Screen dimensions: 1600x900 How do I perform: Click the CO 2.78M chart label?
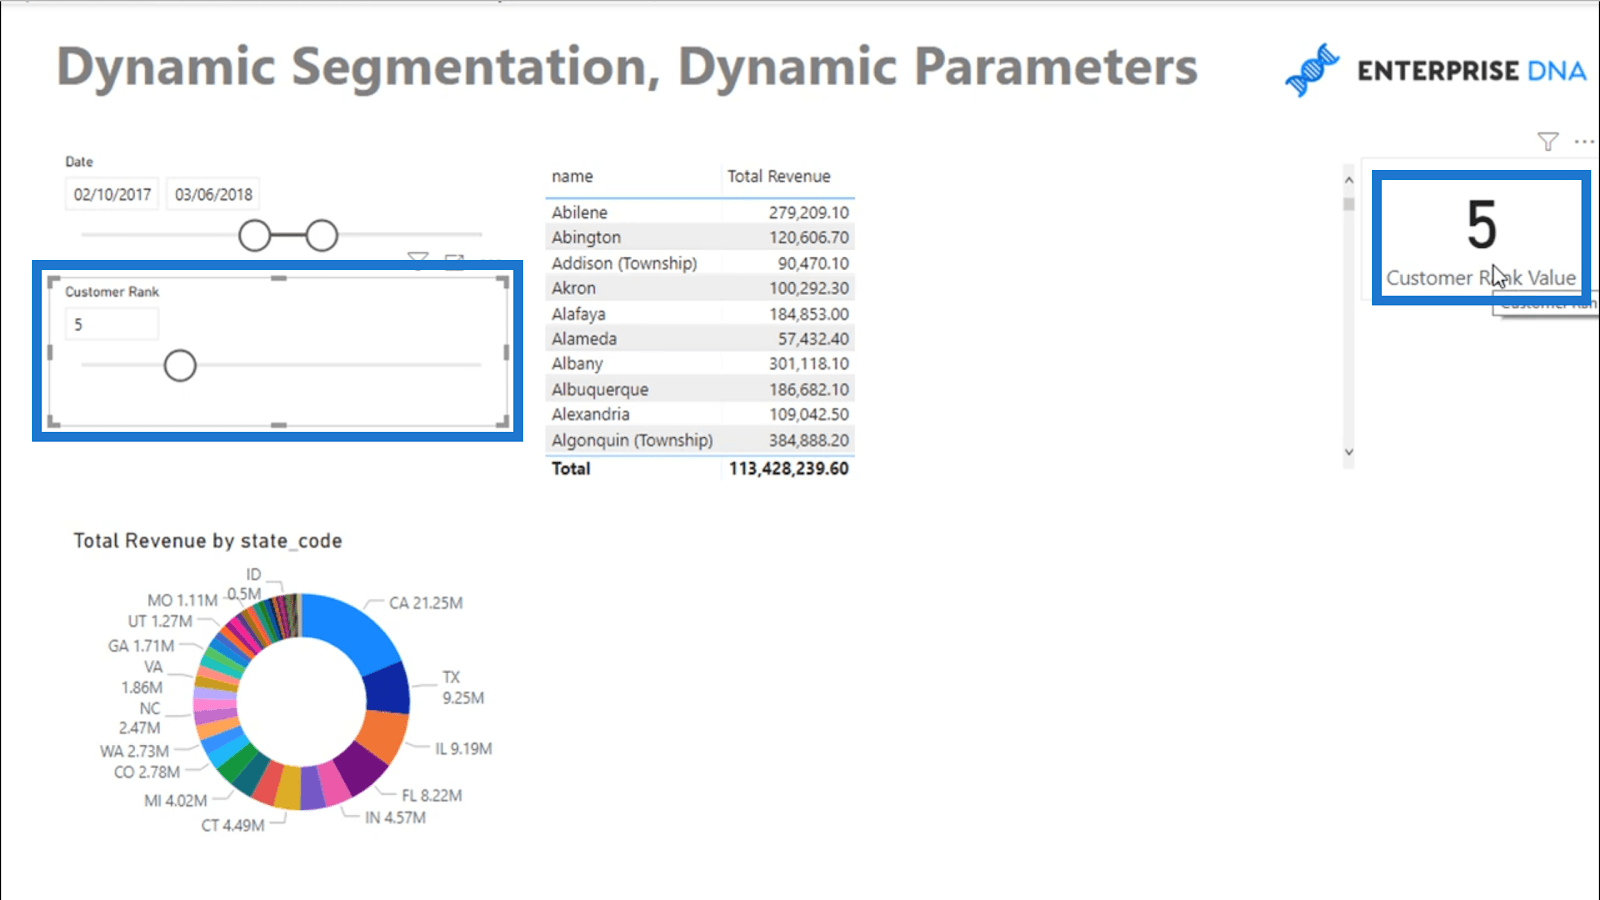[147, 772]
